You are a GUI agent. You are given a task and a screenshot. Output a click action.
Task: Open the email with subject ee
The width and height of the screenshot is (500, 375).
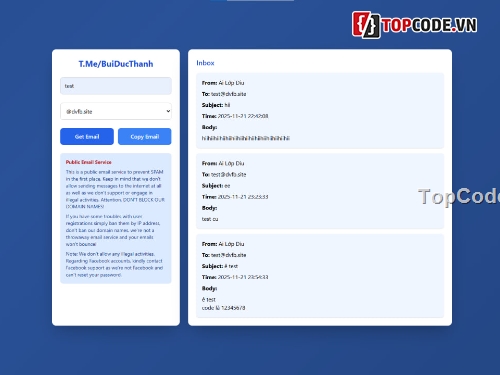[x=320, y=191]
